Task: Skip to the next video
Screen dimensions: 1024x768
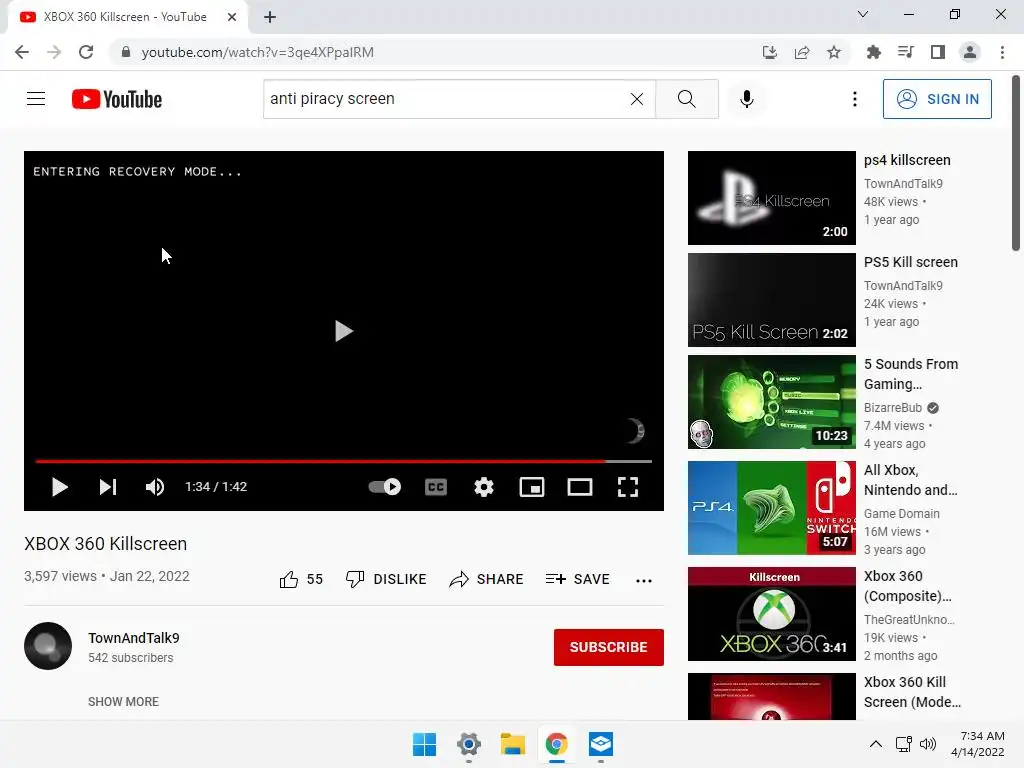Action: pyautogui.click(x=108, y=487)
